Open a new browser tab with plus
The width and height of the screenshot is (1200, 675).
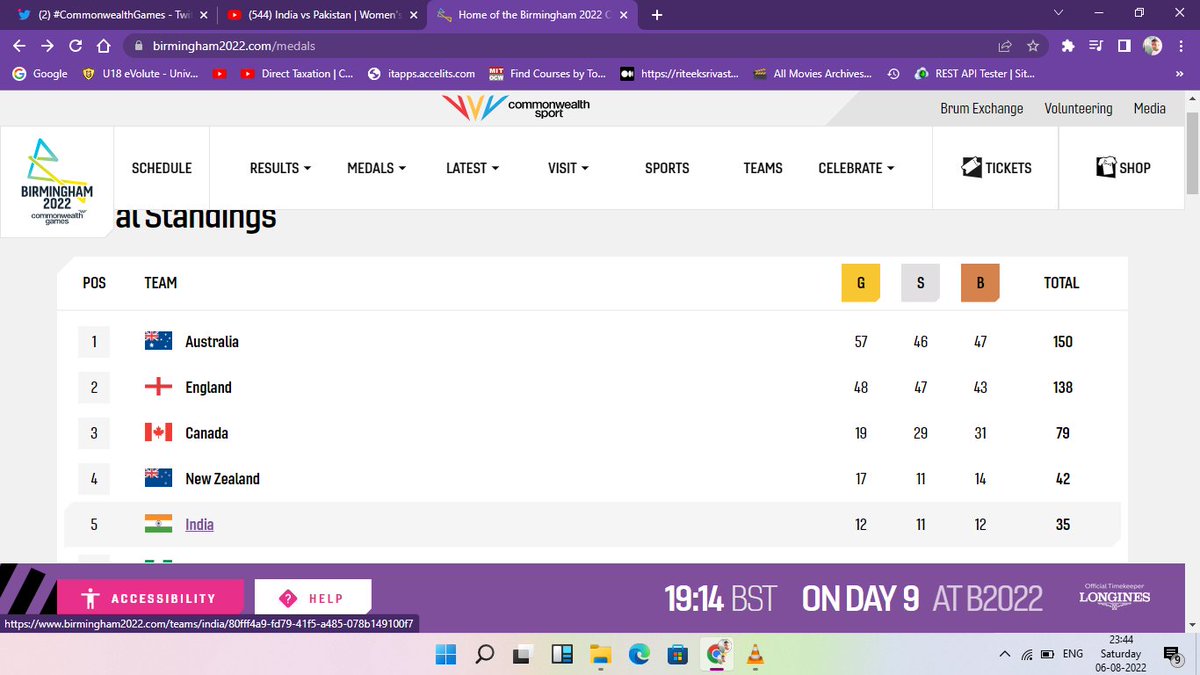[657, 15]
